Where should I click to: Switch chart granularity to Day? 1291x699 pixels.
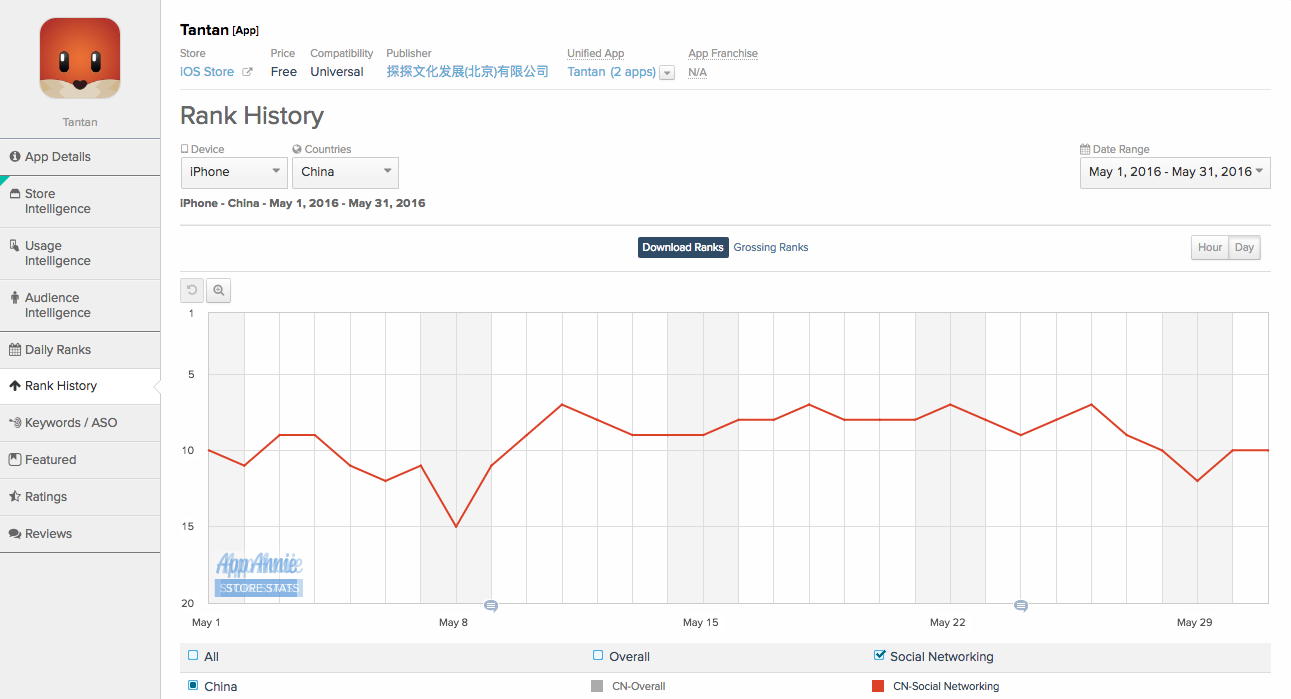pos(1245,247)
